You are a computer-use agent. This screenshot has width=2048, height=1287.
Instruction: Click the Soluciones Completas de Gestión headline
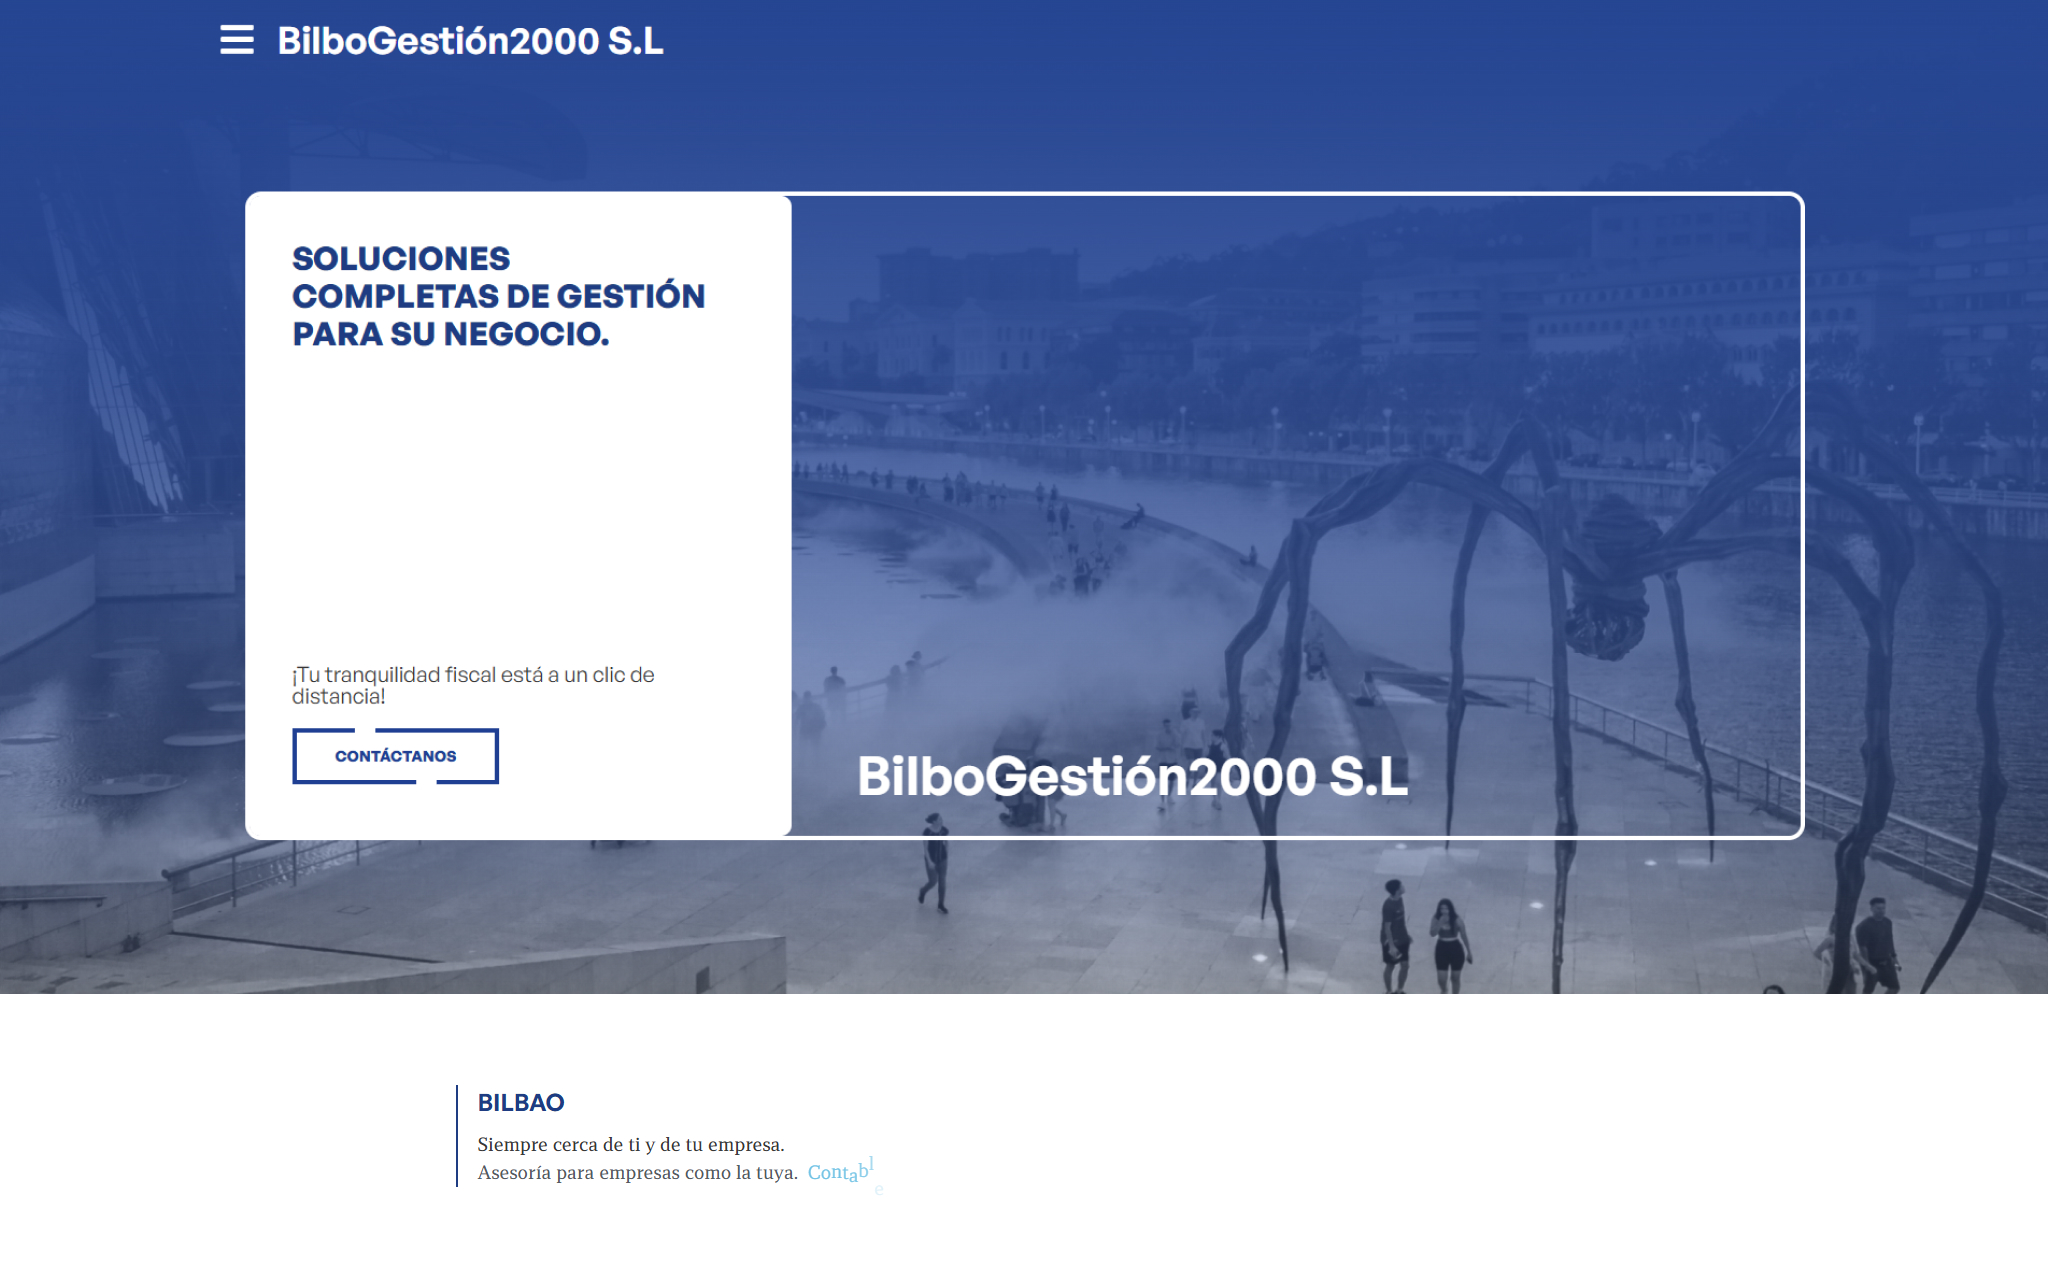(497, 296)
